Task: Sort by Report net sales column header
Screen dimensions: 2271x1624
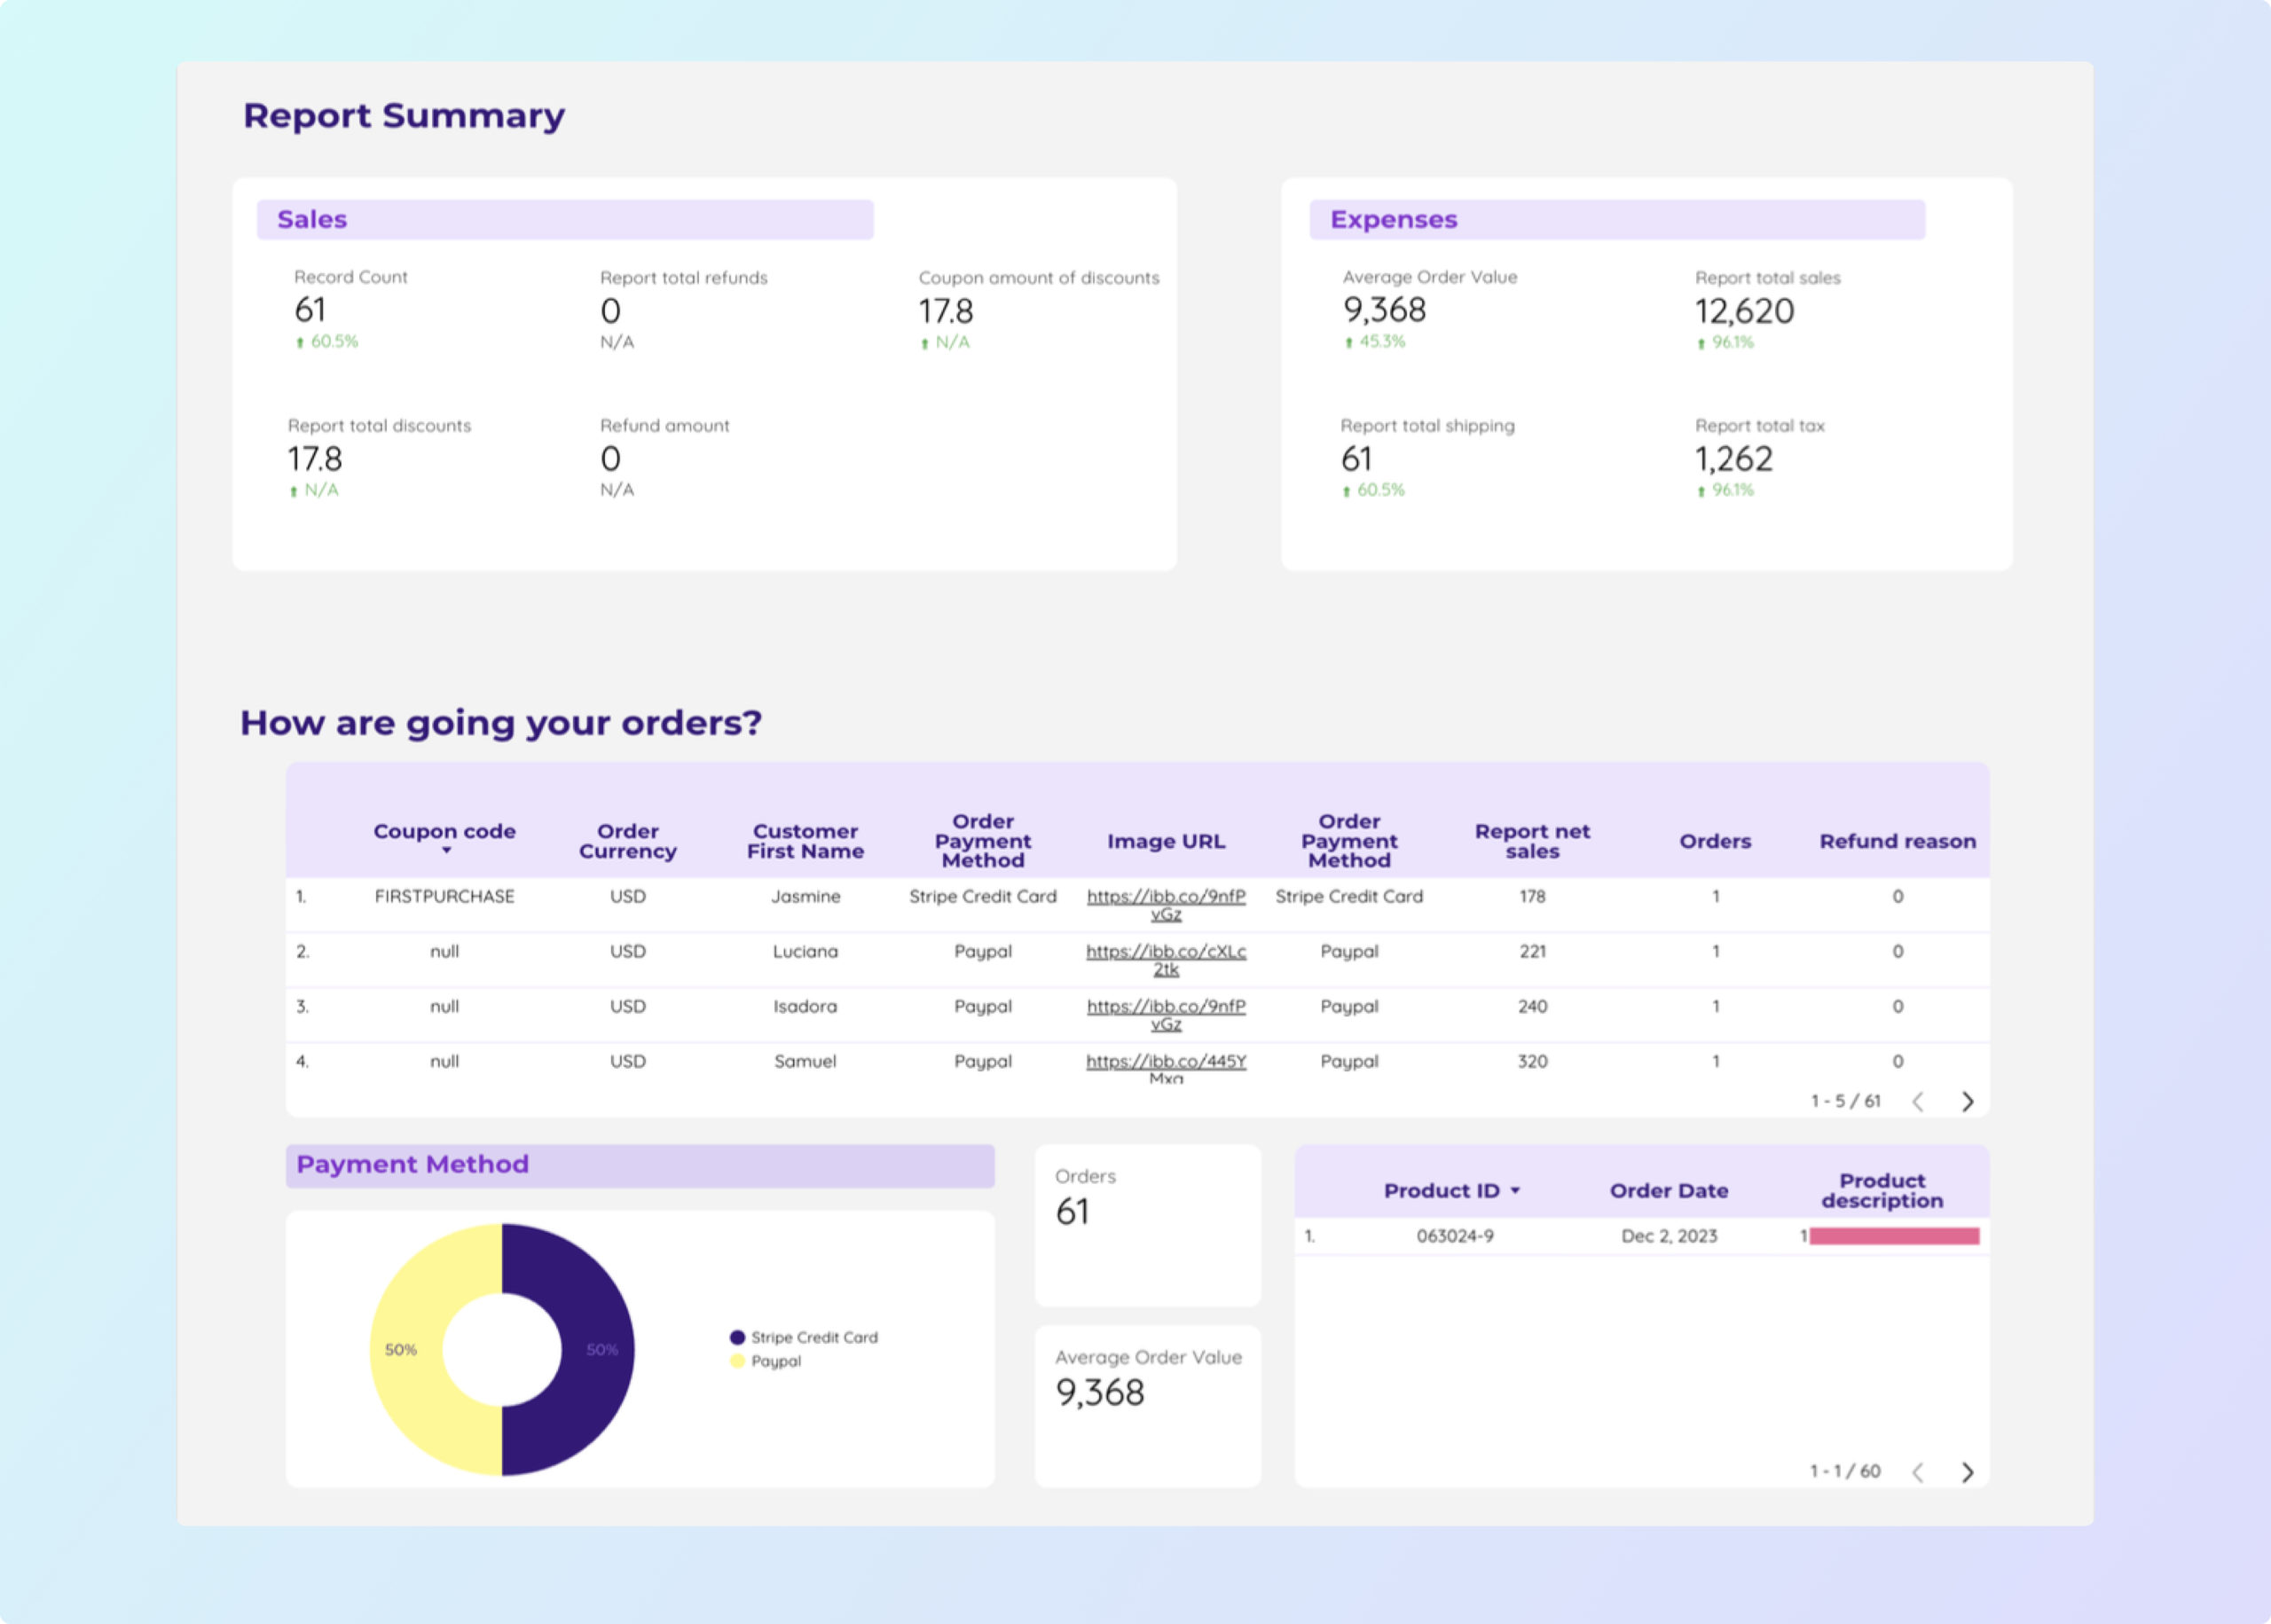Action: point(1531,841)
